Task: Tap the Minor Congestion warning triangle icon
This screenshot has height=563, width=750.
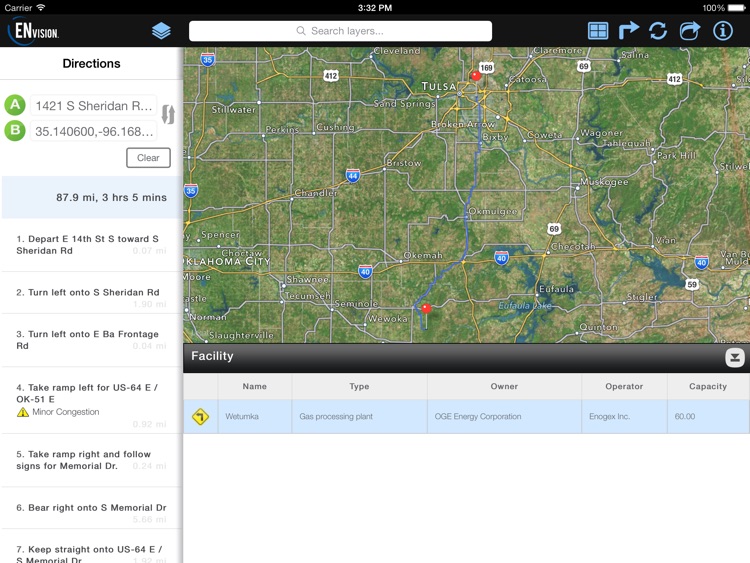Action: point(22,412)
